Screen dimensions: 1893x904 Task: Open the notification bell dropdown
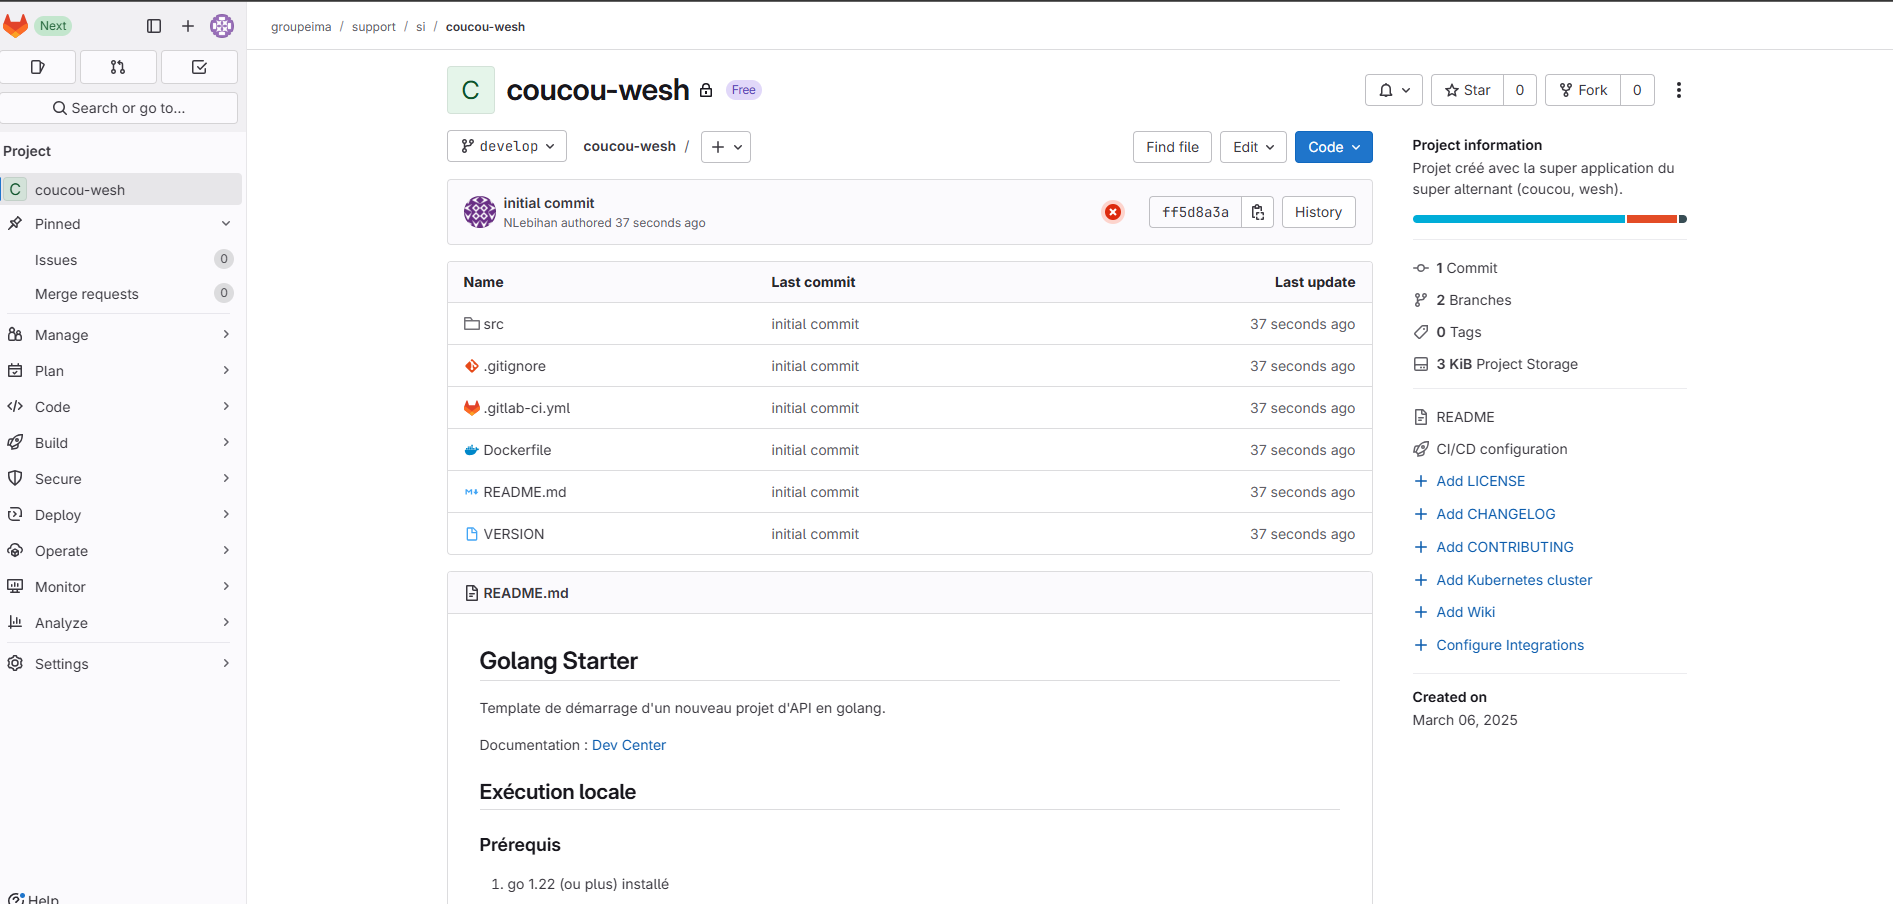(x=1393, y=90)
